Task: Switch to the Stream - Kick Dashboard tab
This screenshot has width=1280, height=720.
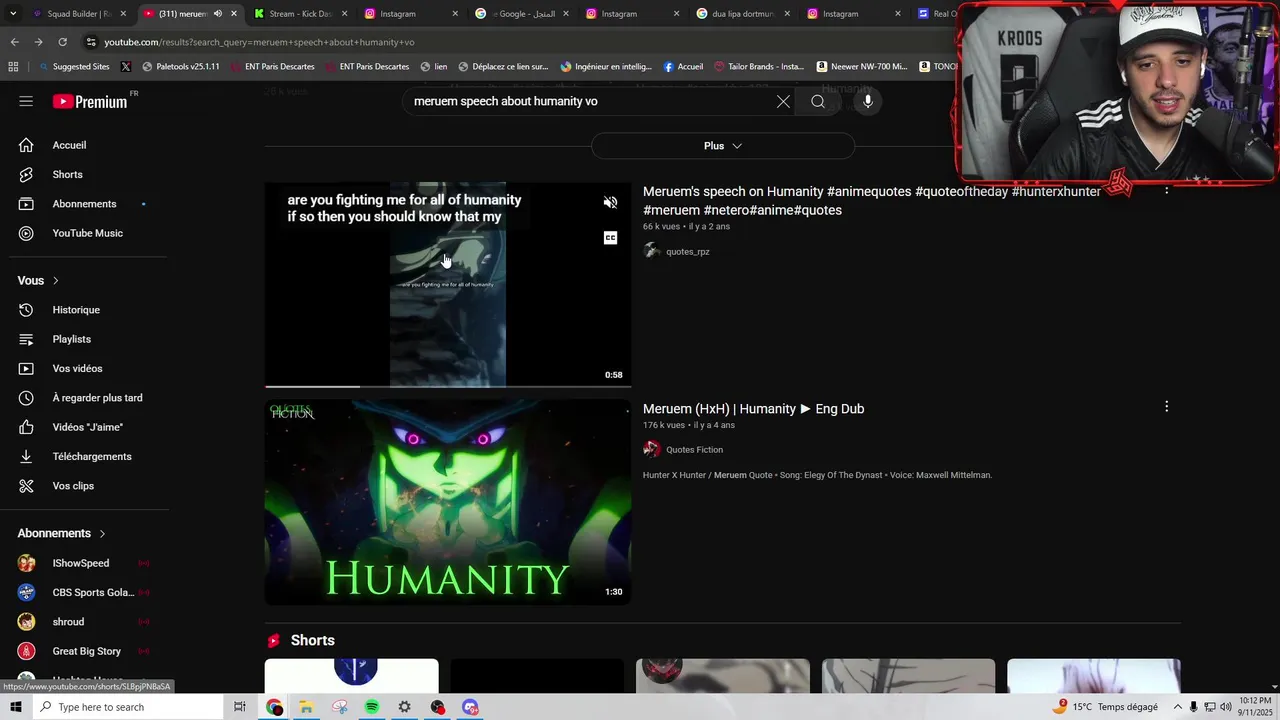Action: coord(300,14)
